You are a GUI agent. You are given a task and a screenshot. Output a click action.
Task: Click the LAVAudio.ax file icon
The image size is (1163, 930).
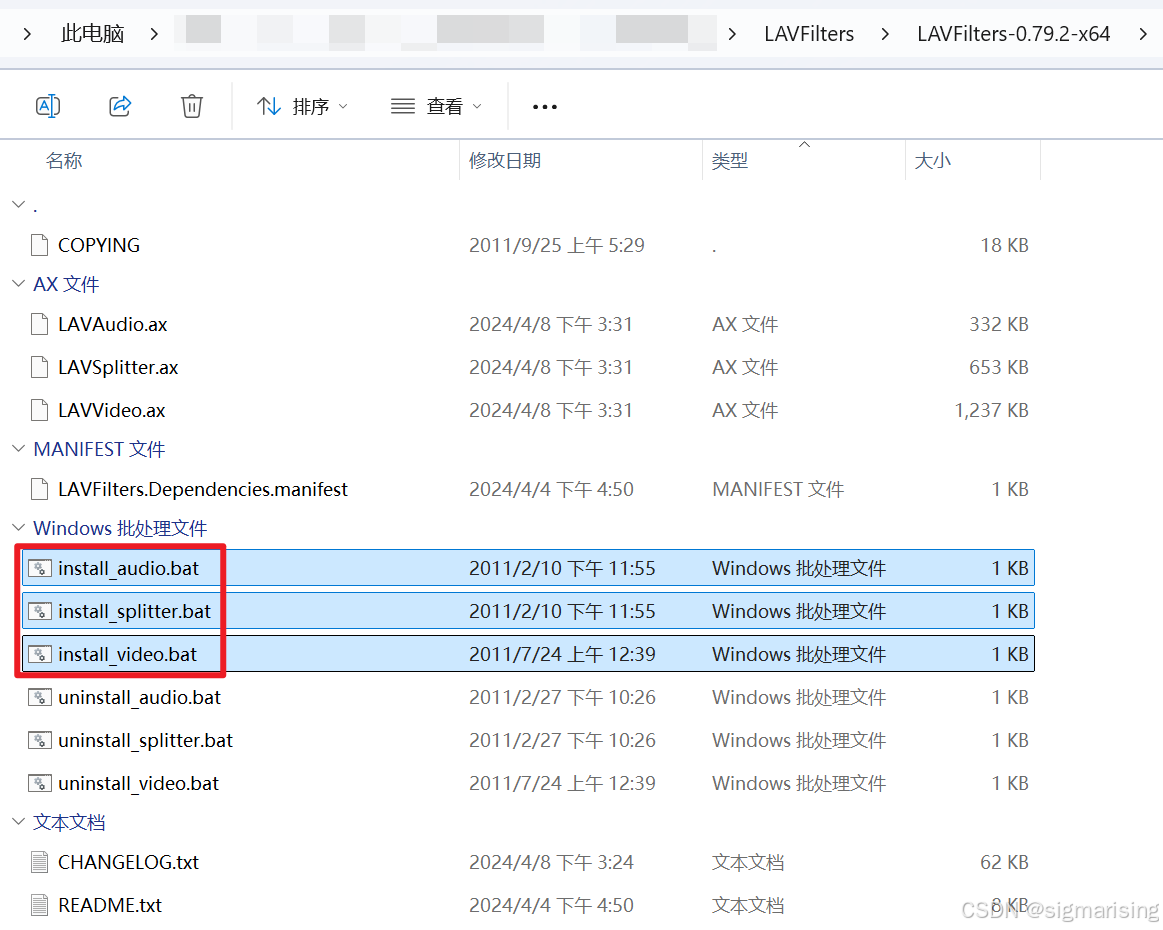pos(39,324)
